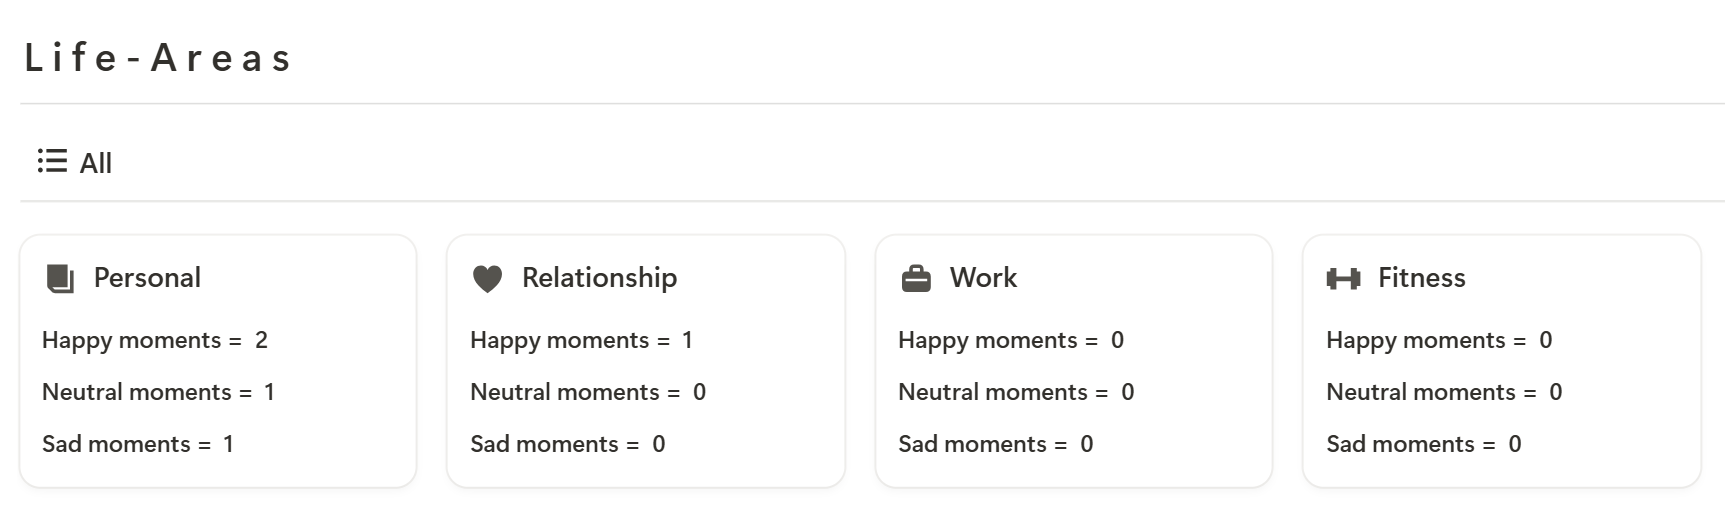Click Work's Neutral moments = 0 line
Image resolution: width=1725 pixels, height=515 pixels.
pyautogui.click(x=1016, y=392)
